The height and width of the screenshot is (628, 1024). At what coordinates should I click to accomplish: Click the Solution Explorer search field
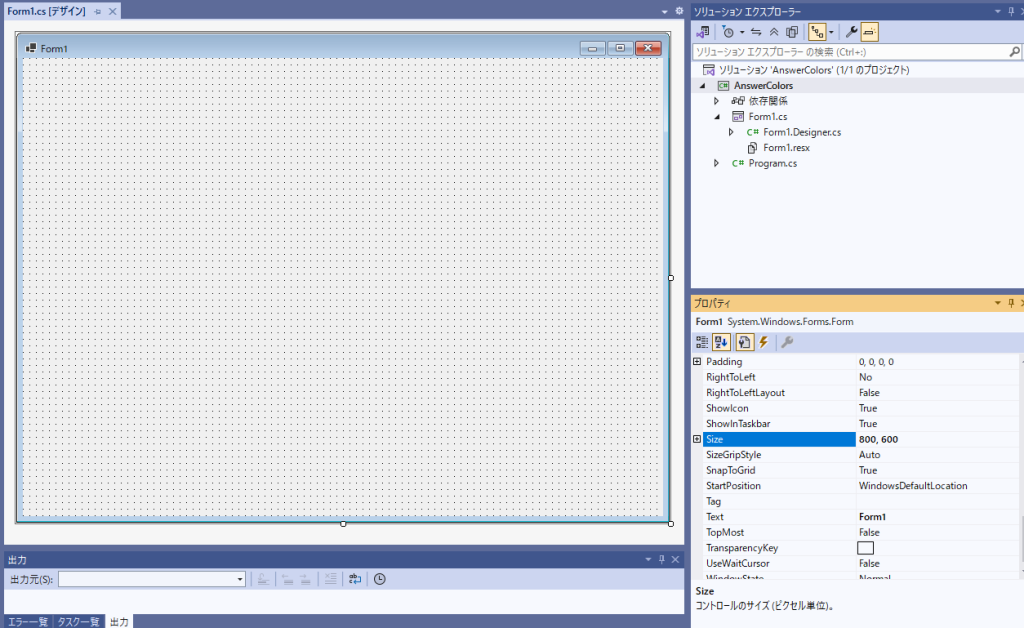(850, 52)
